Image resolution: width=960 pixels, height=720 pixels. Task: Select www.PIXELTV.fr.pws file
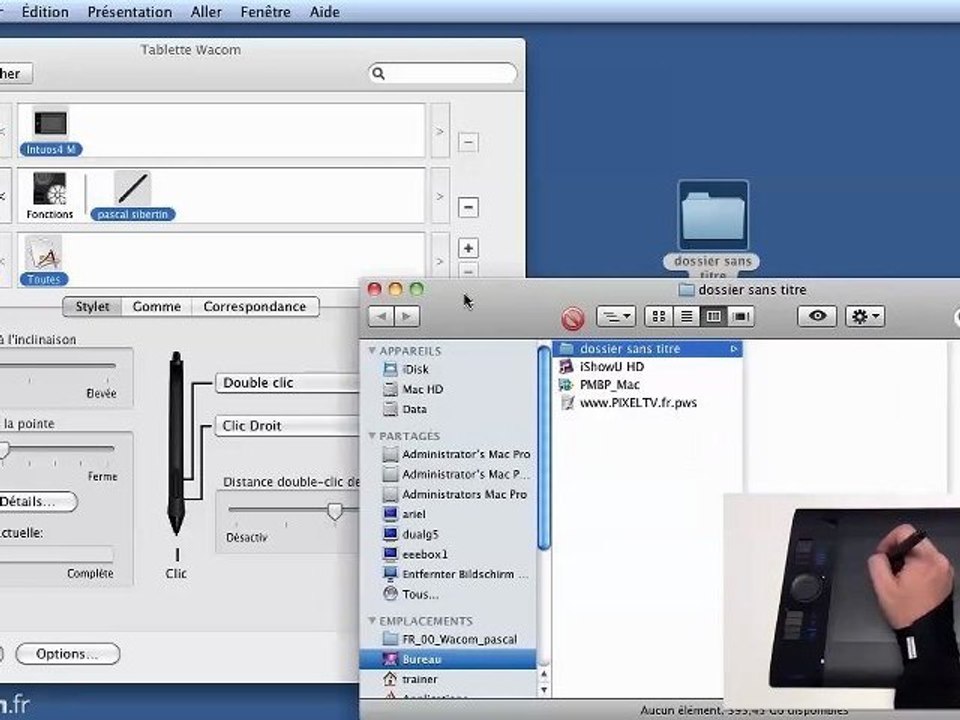(628, 403)
